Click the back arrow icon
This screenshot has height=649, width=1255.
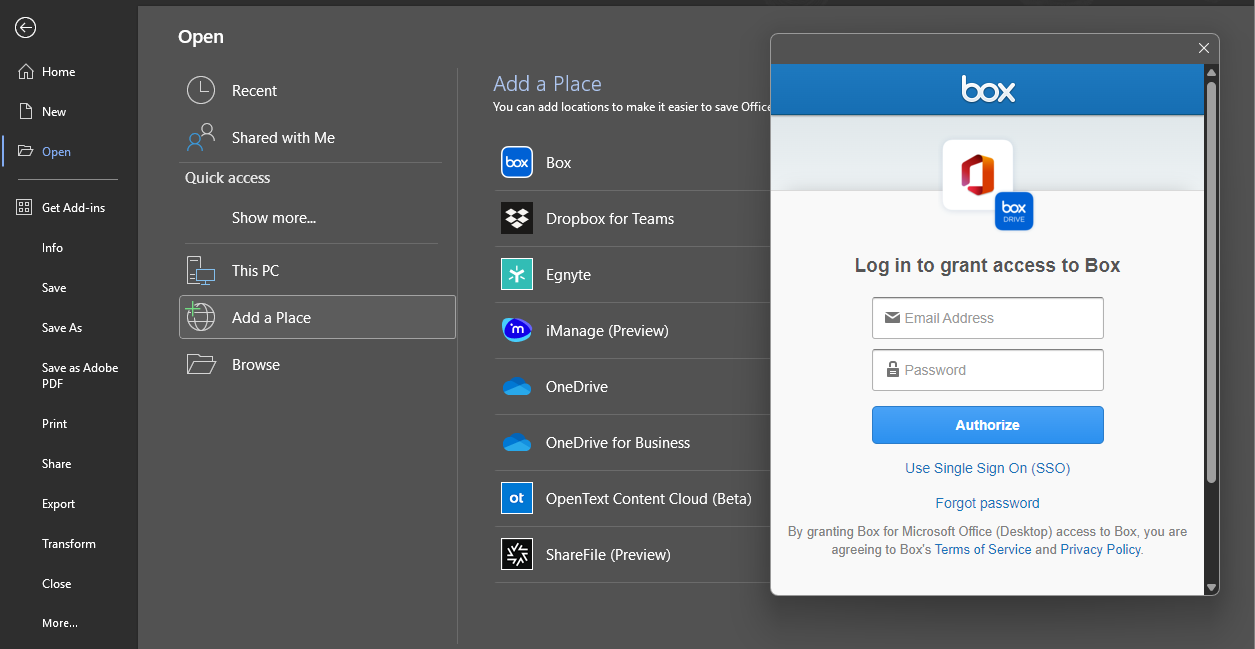pos(26,28)
